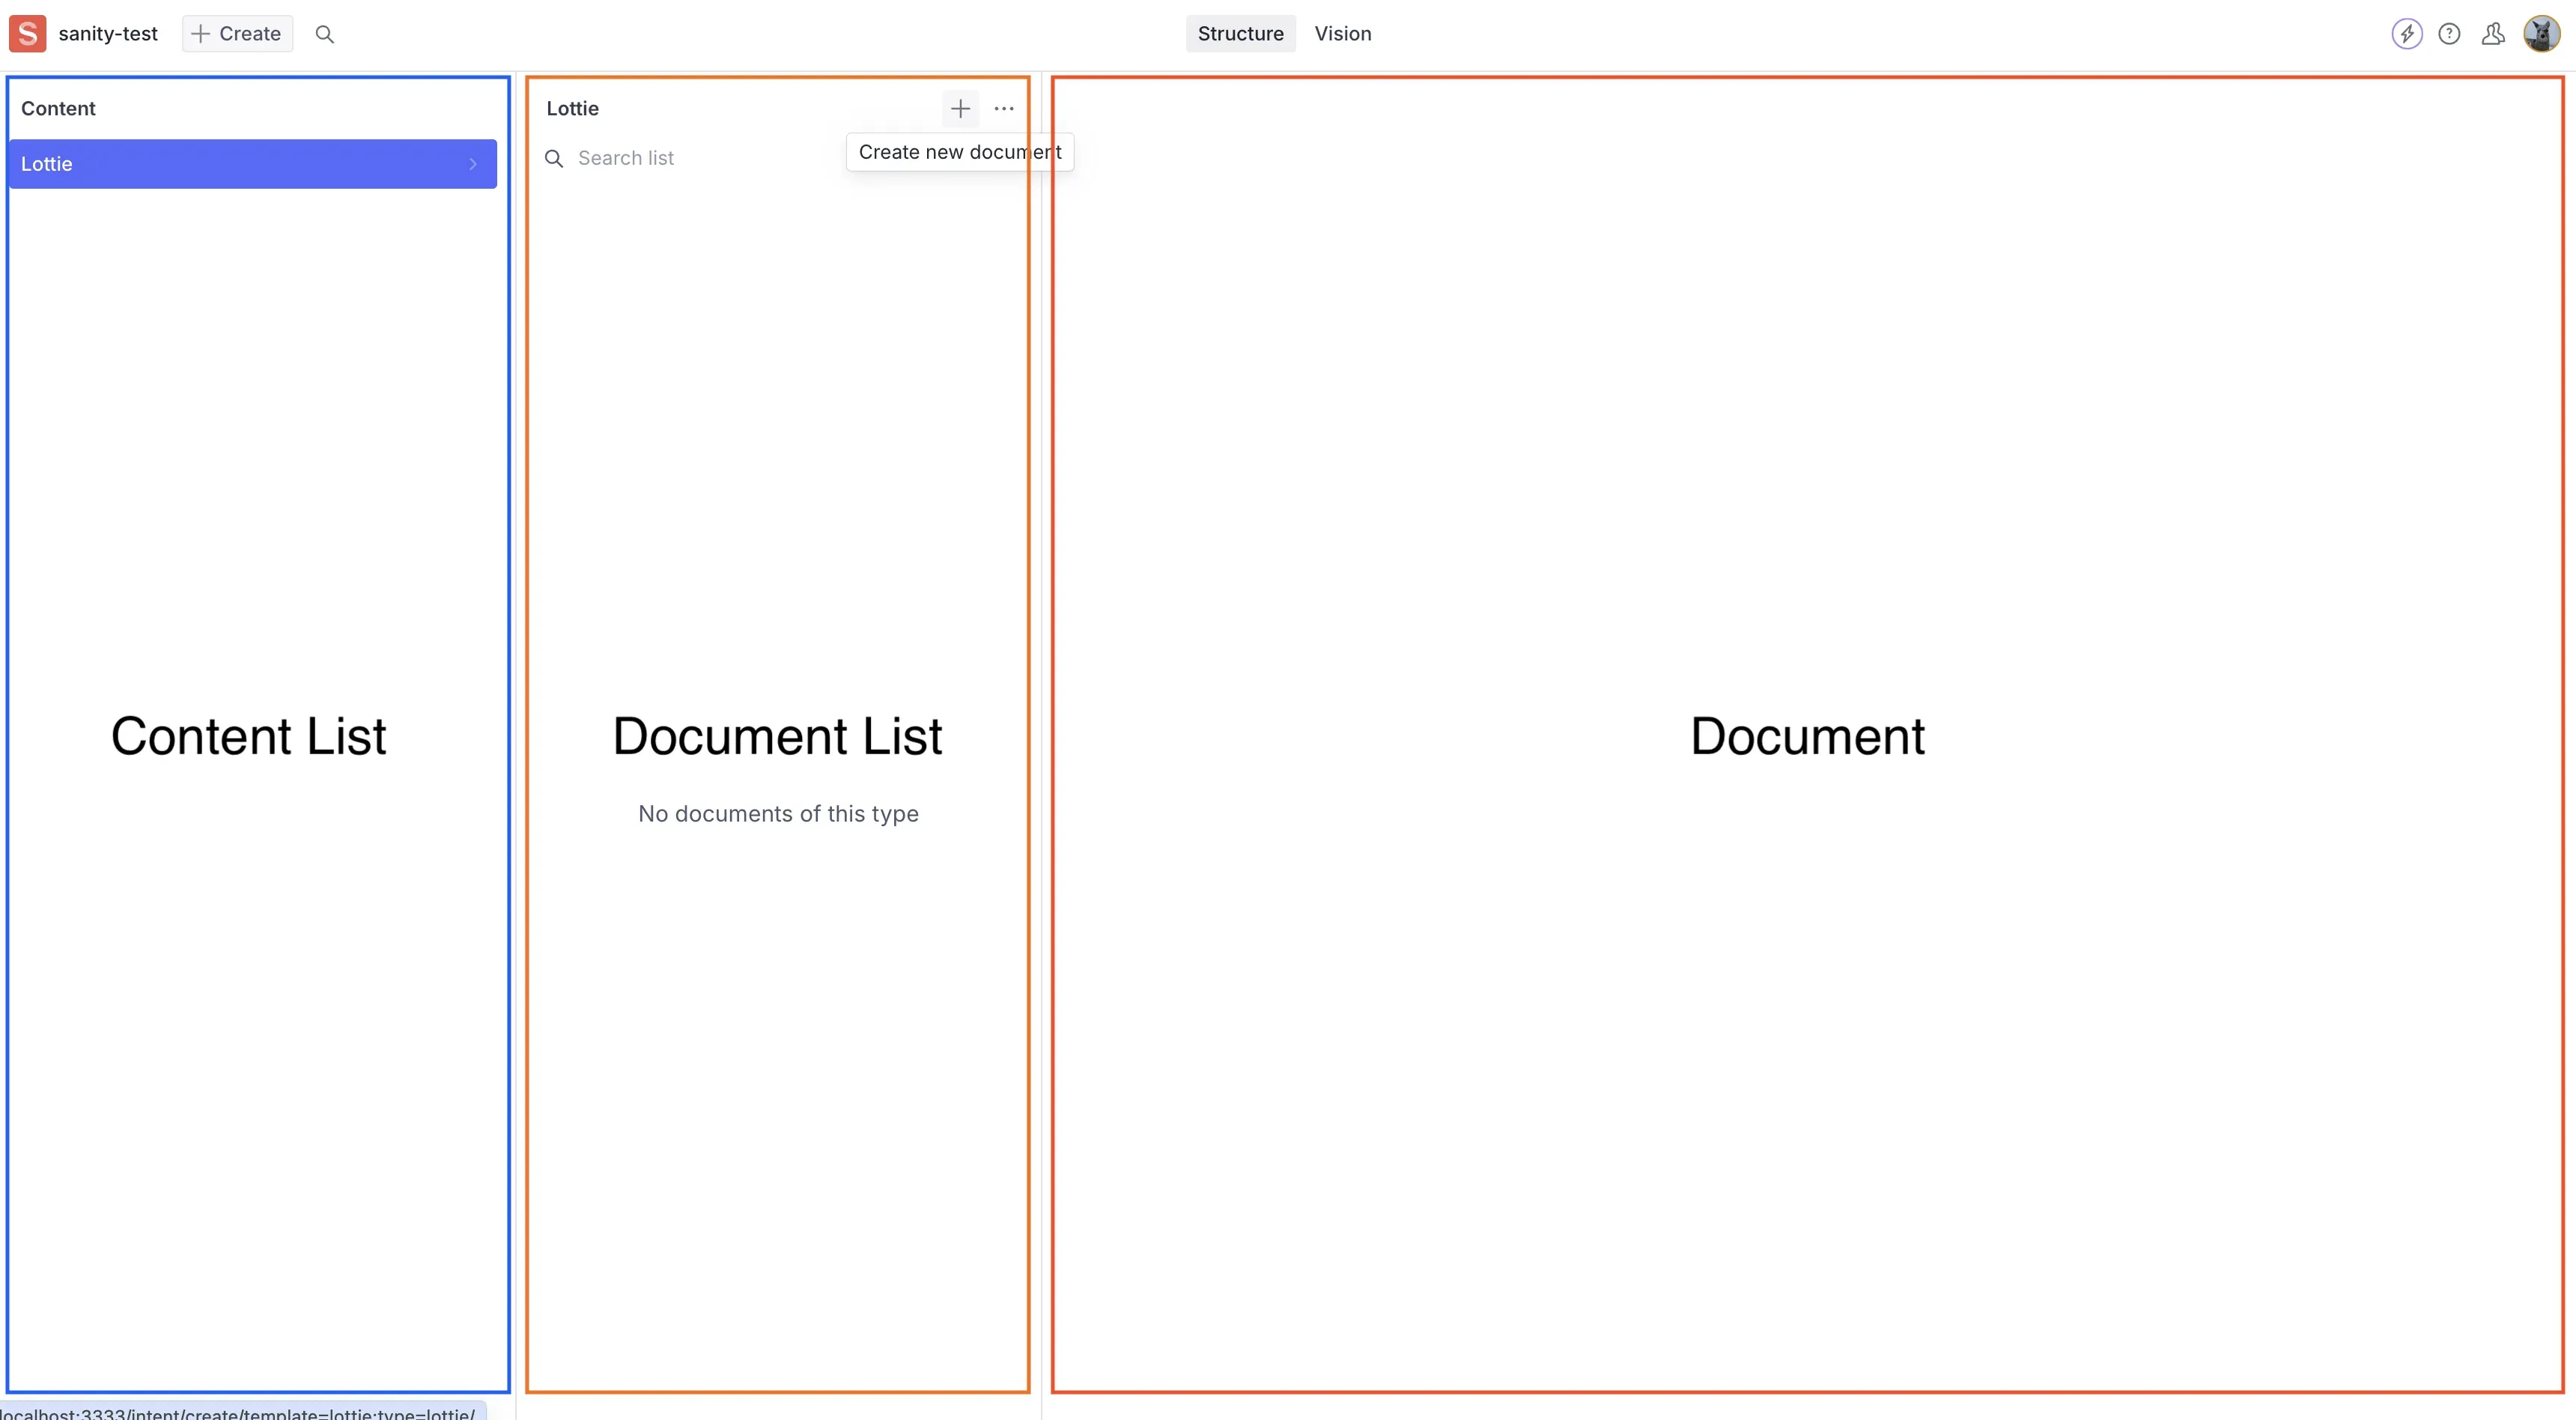This screenshot has height=1420, width=2576.
Task: Switch to the Vision tab
Action: pyautogui.click(x=1342, y=33)
